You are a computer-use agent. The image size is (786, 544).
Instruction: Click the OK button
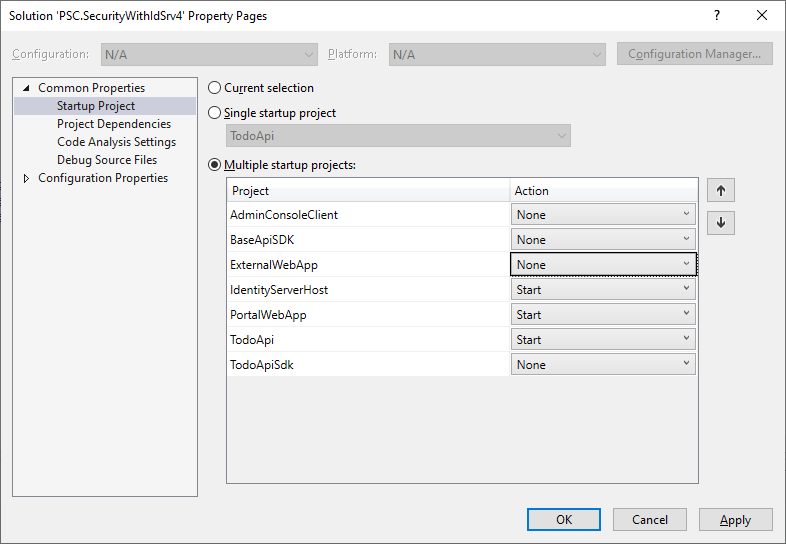[x=564, y=519]
